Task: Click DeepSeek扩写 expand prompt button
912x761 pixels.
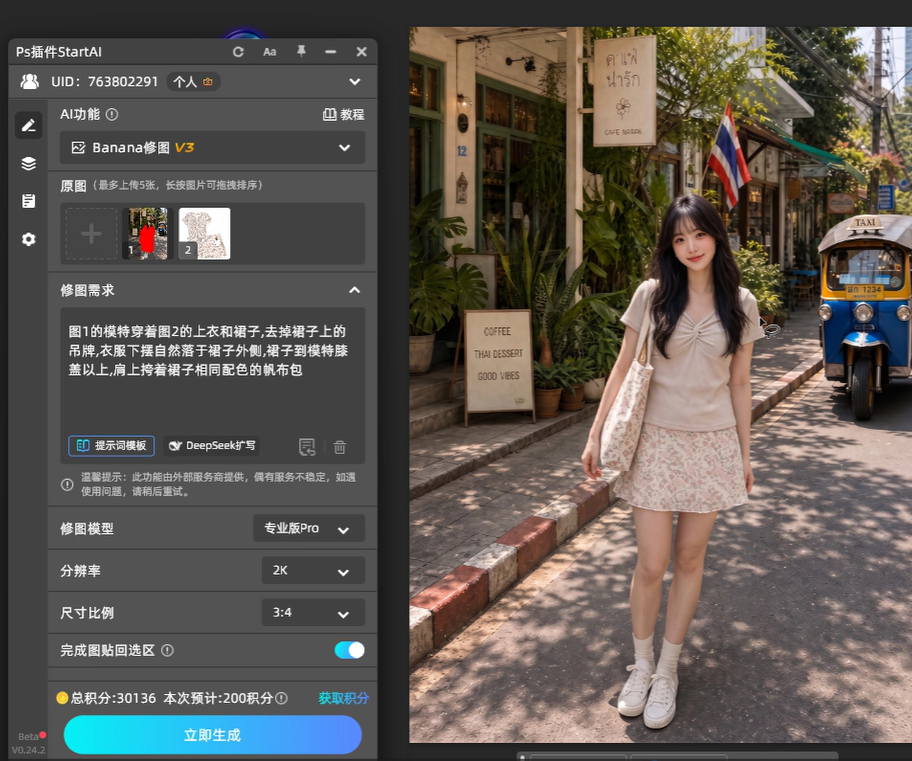Action: [212, 446]
